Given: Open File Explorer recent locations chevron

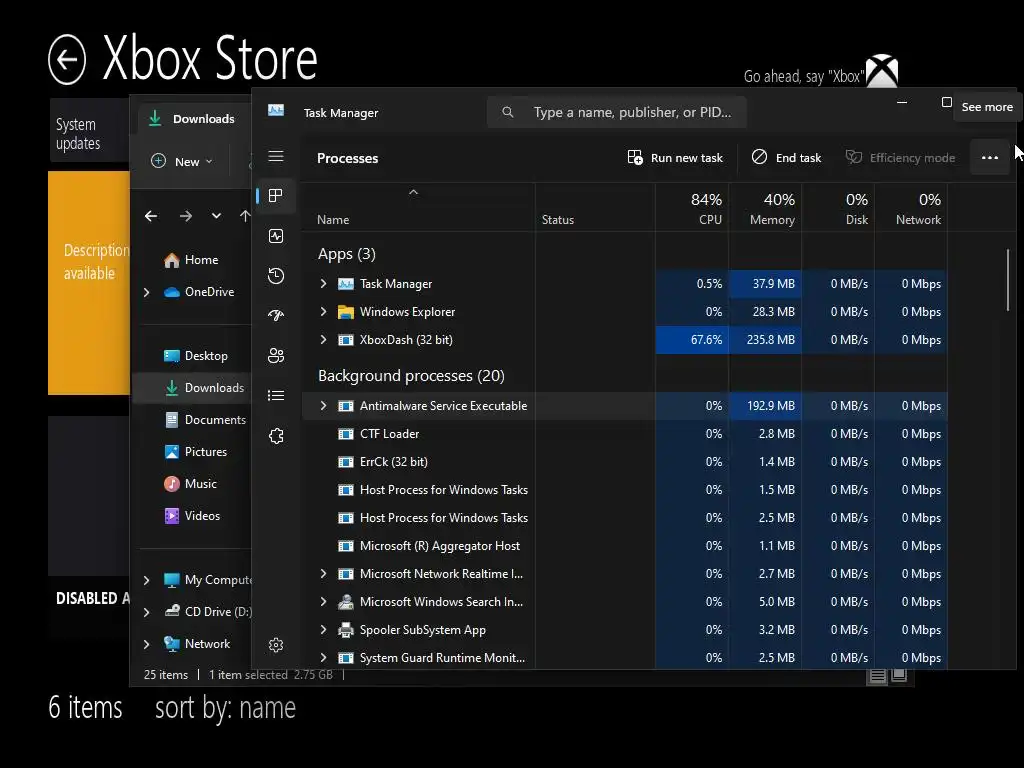Looking at the screenshot, I should (x=216, y=216).
